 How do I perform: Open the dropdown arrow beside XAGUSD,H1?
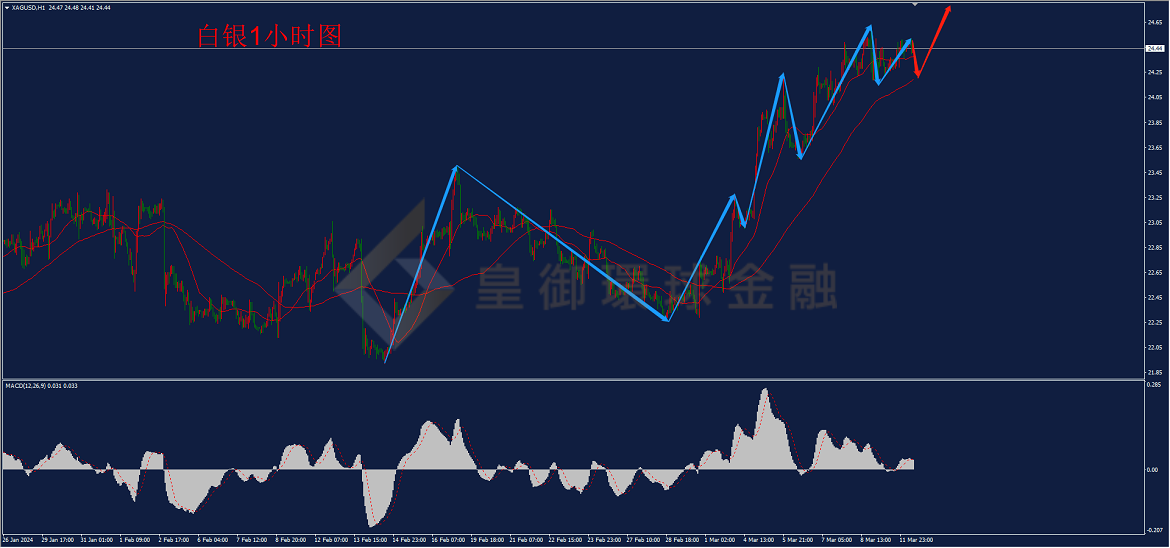coord(7,7)
